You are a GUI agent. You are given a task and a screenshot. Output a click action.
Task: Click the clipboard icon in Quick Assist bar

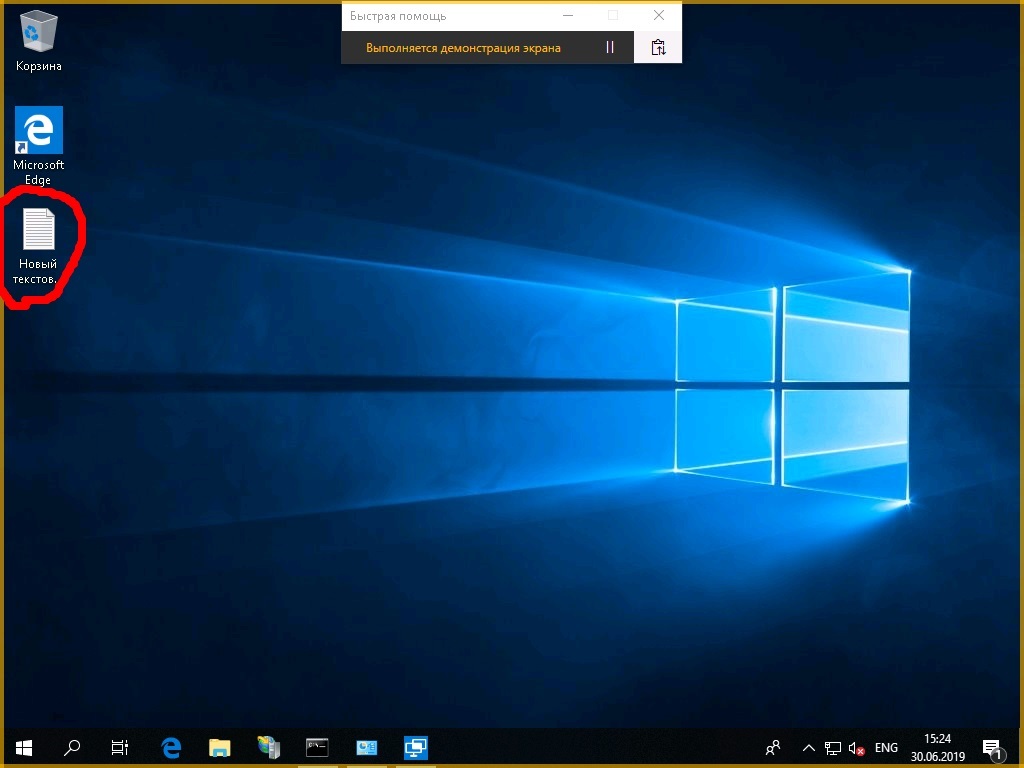658,47
